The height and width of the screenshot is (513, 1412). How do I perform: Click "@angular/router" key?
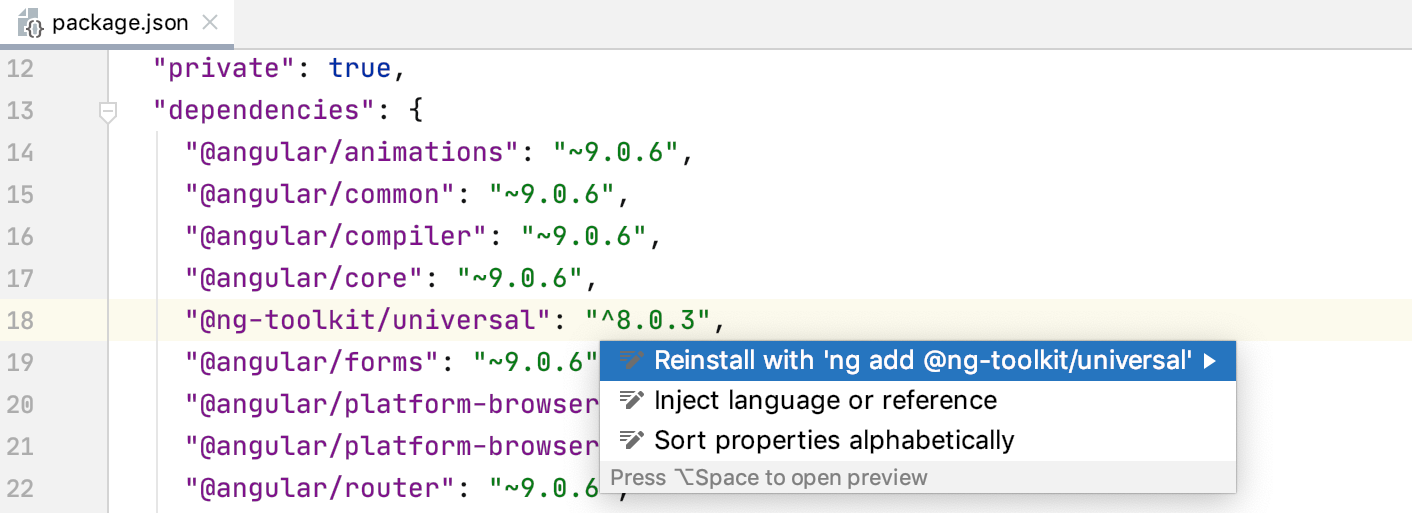click(321, 488)
